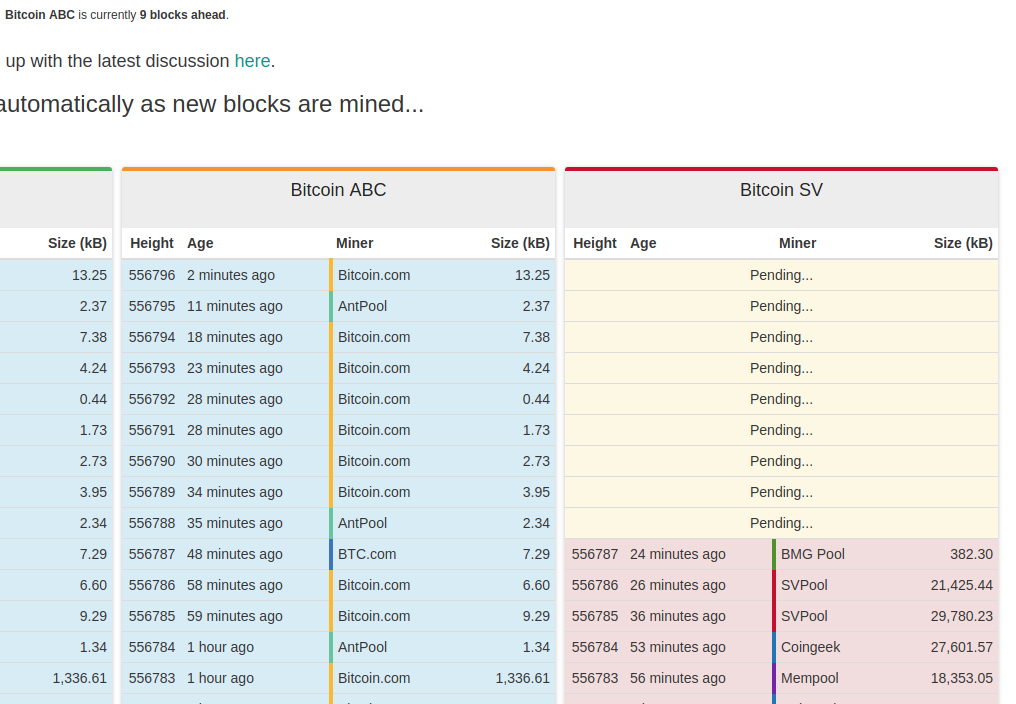Screen dimensions: 1016x704
Task: Click AntPool miner in block 556795 row
Action: click(362, 306)
